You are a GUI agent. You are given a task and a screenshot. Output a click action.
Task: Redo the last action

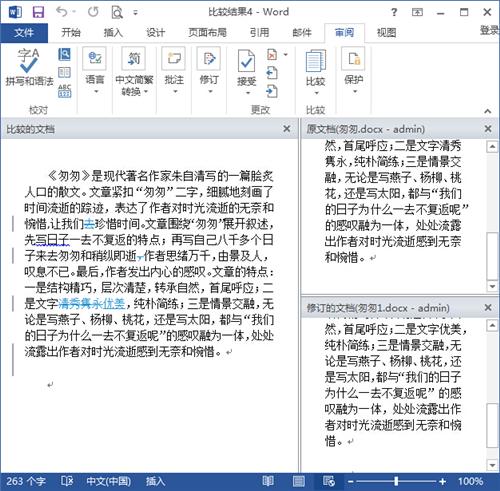tap(93, 12)
